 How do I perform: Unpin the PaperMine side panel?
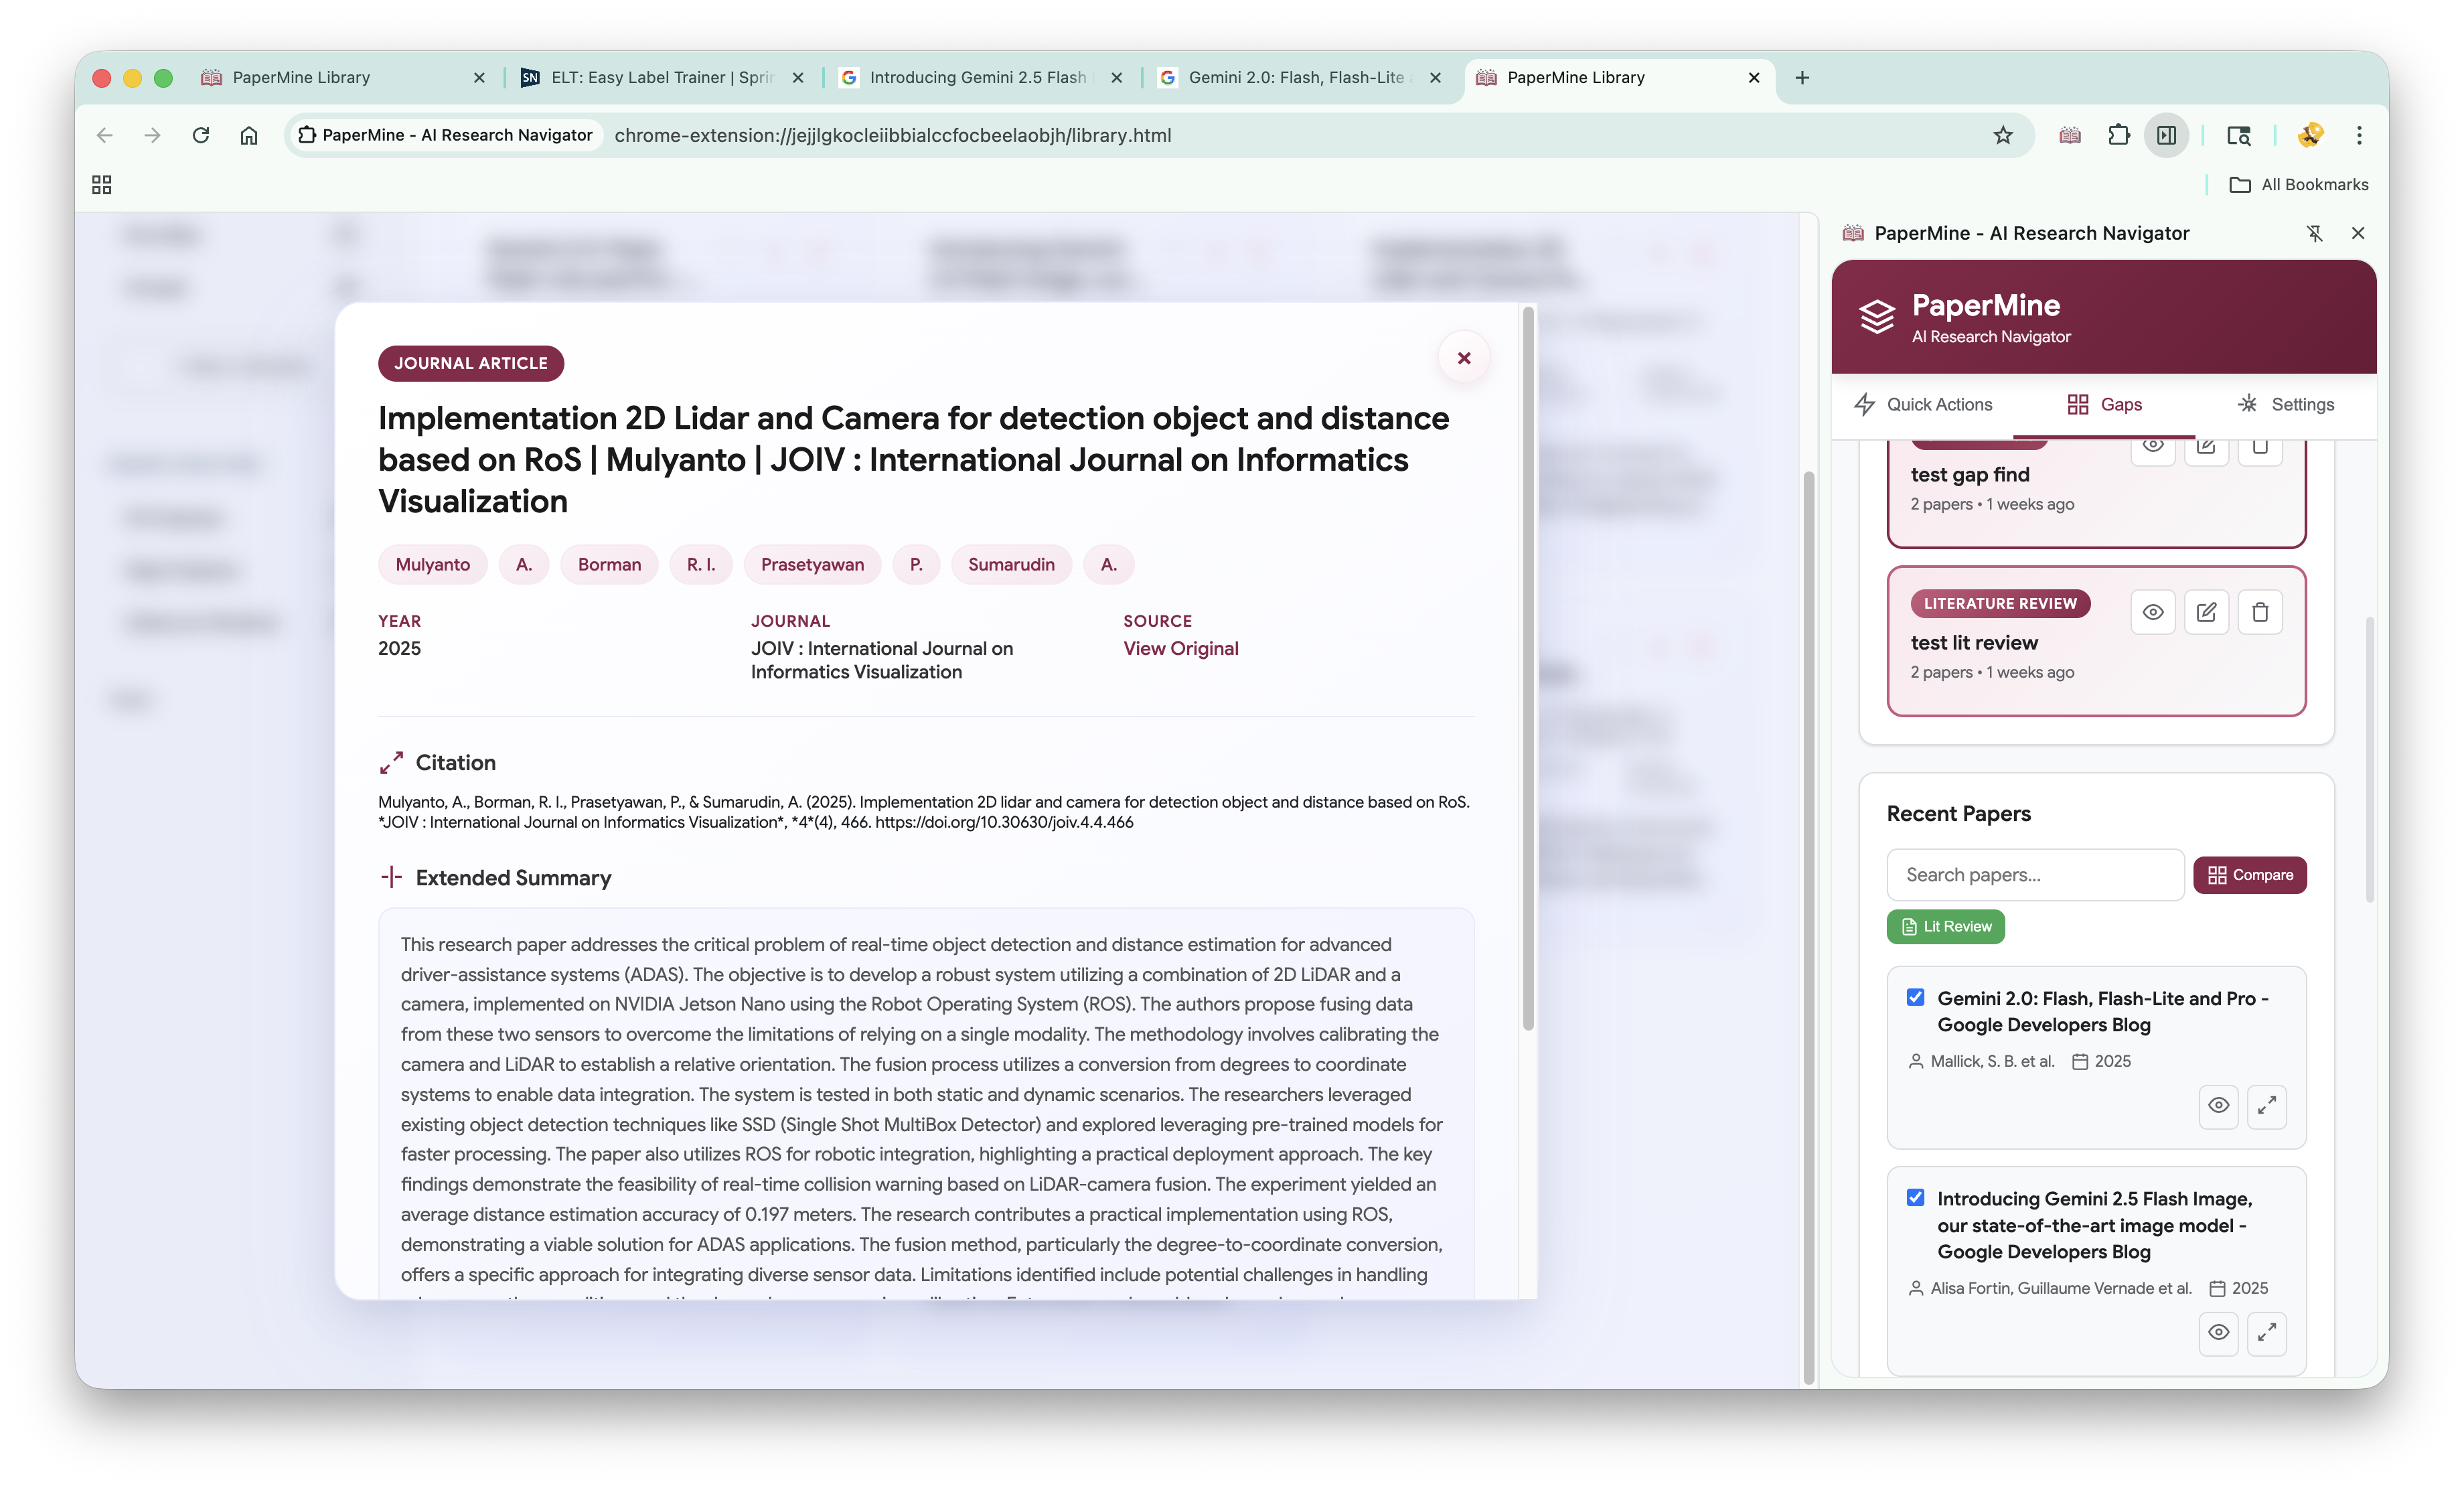pos(2314,233)
